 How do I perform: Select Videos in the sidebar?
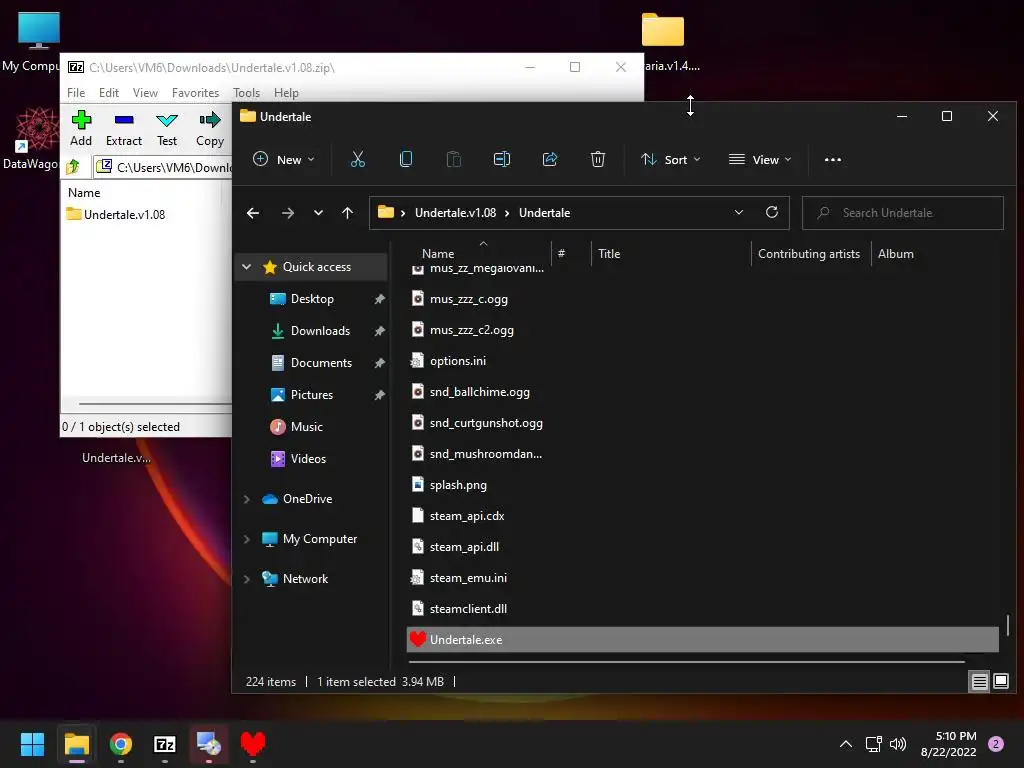pyautogui.click(x=308, y=458)
